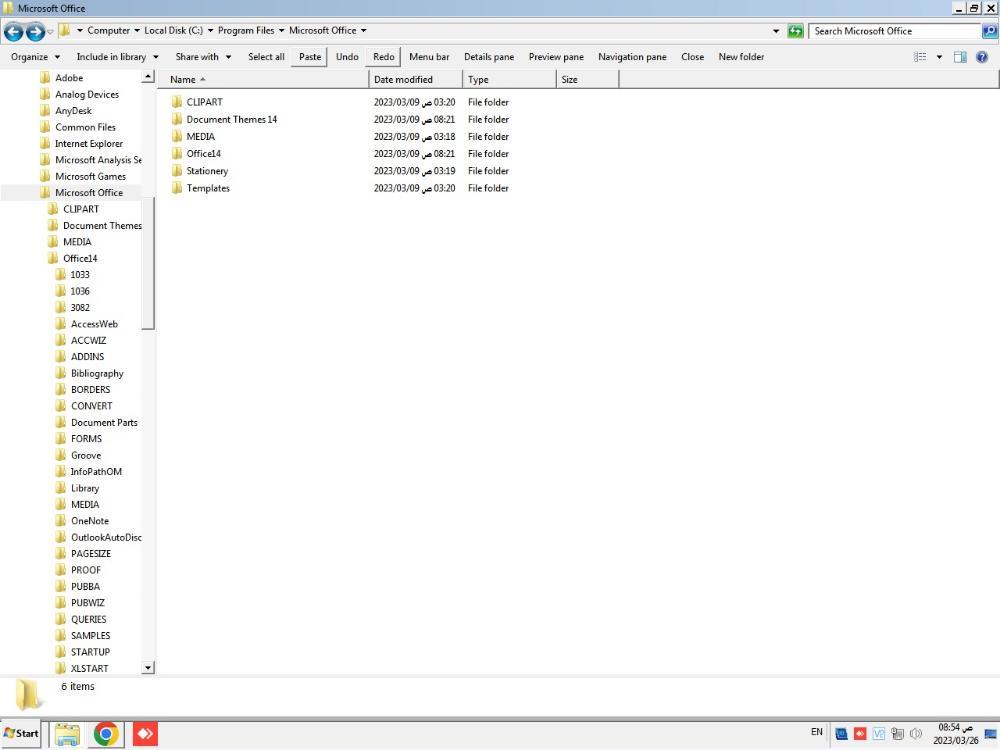Screen dimensions: 1000x750
Task: Open Help question mark icon
Action: point(982,57)
